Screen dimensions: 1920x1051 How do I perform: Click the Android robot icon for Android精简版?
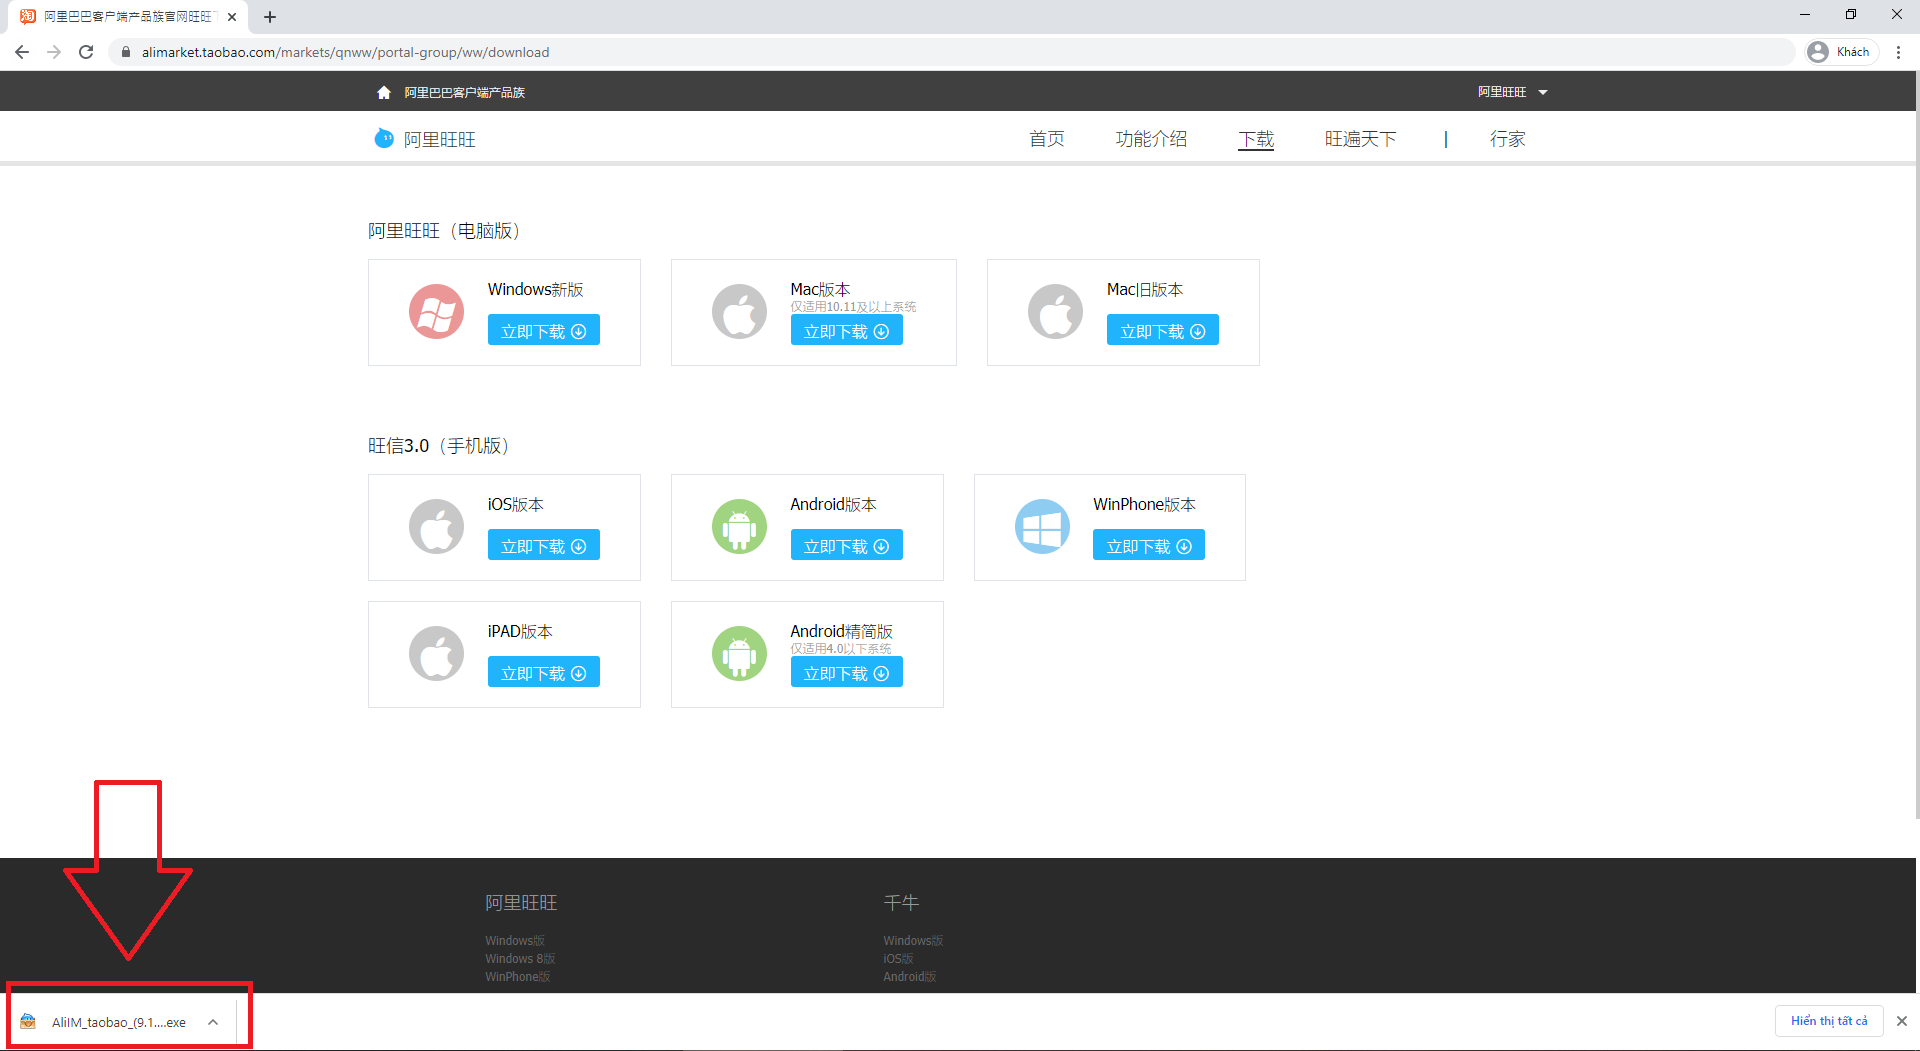coord(739,654)
